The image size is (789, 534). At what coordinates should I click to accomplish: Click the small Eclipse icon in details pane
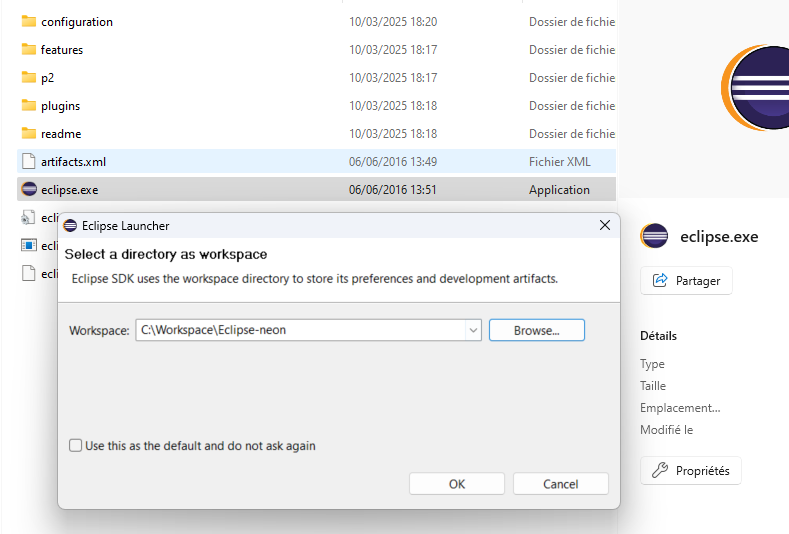coord(654,236)
